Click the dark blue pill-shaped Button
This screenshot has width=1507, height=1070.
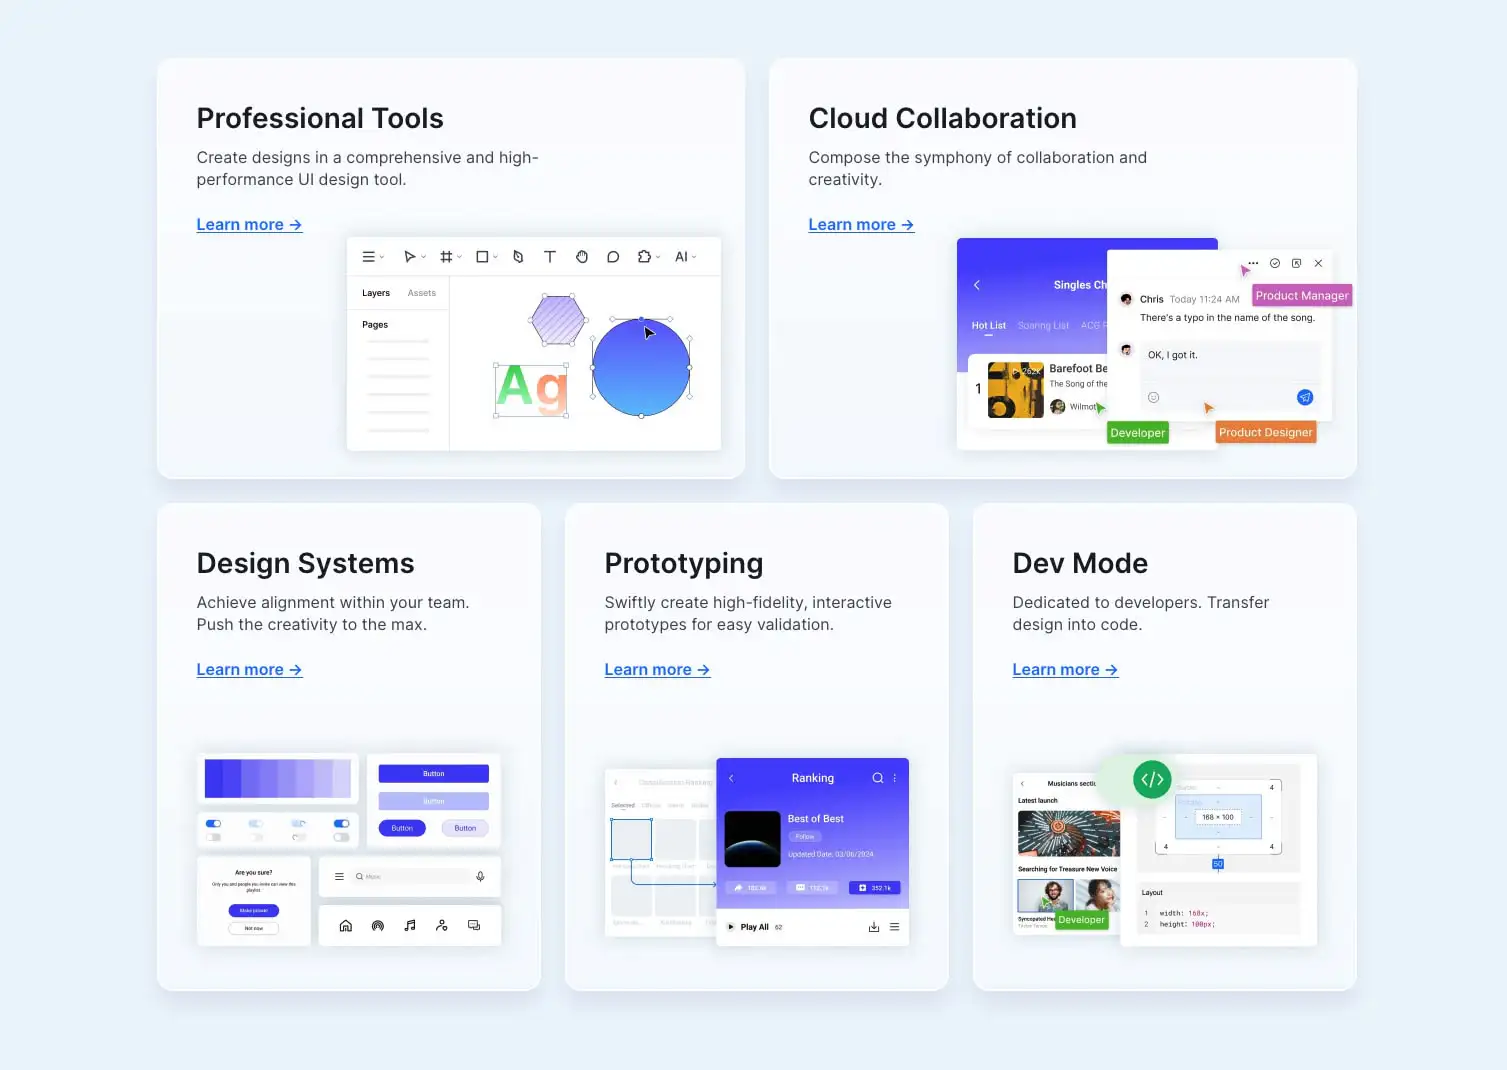coord(402,828)
